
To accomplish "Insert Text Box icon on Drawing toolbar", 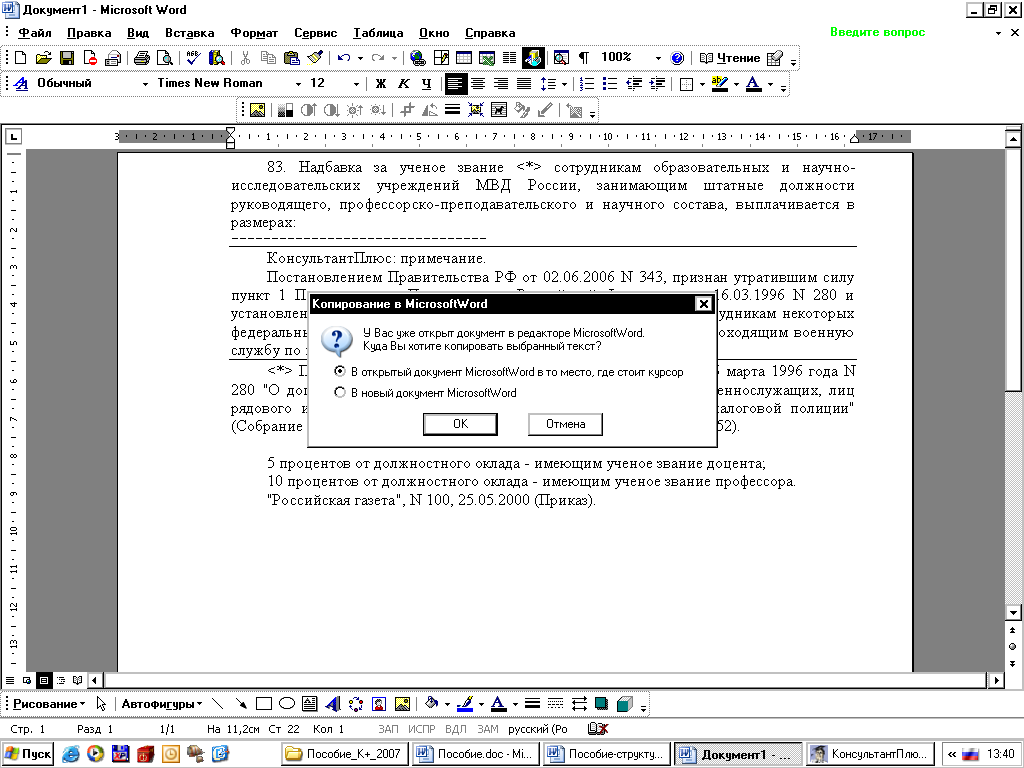I will click(x=310, y=704).
